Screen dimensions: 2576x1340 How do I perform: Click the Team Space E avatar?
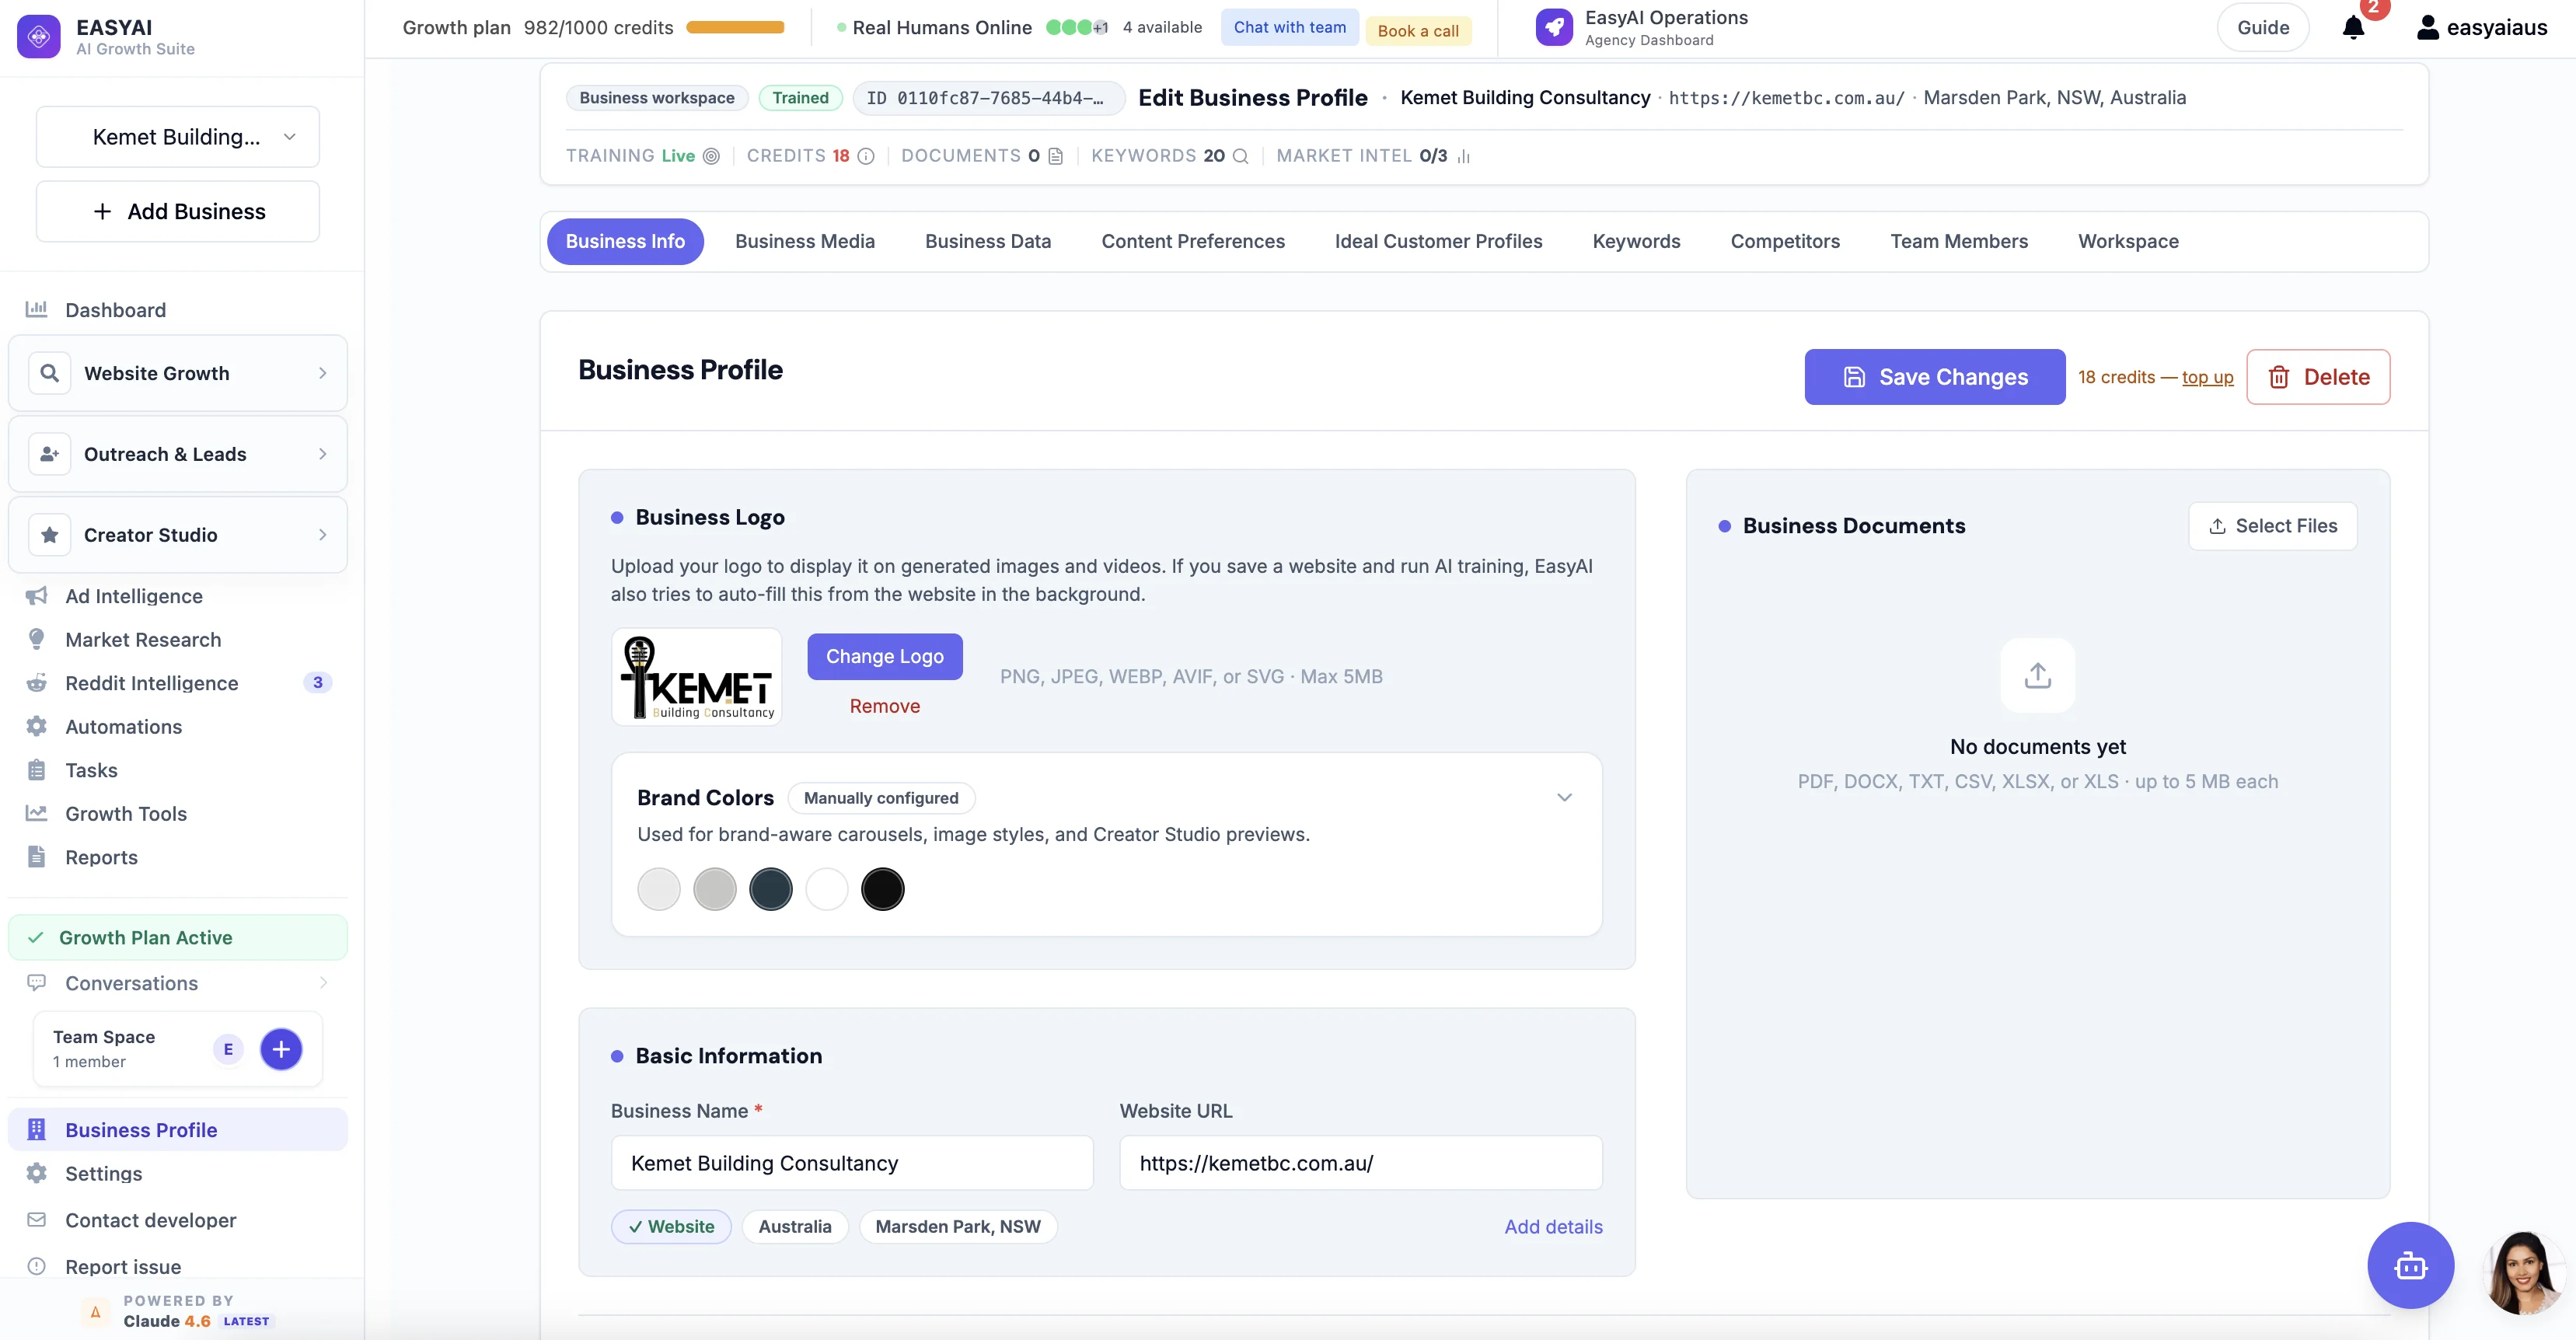click(x=228, y=1049)
